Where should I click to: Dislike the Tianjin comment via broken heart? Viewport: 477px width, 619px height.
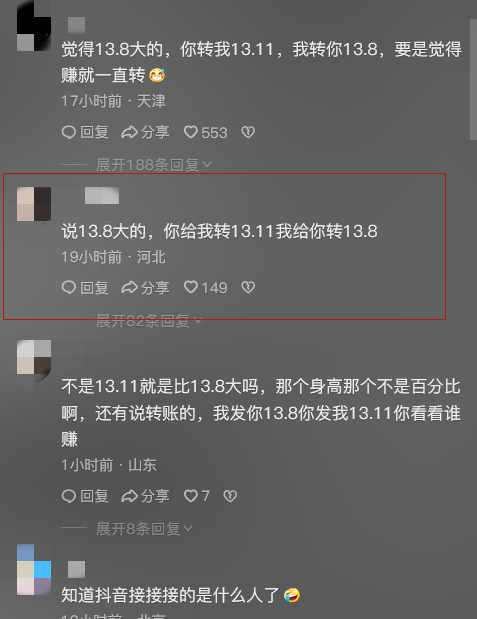coord(248,132)
